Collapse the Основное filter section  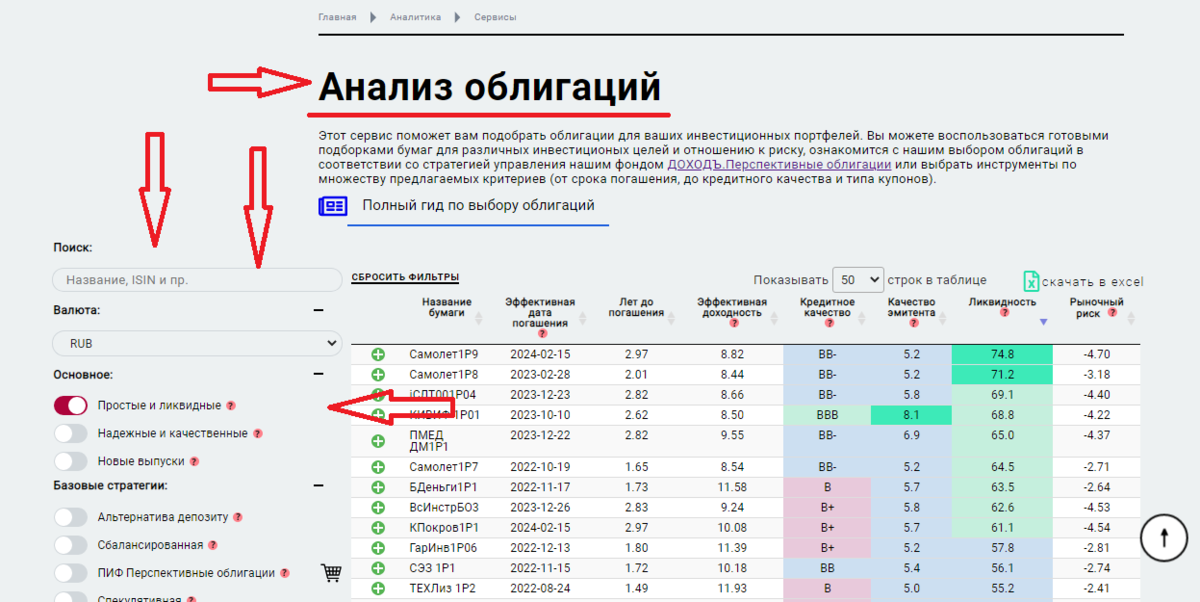pyautogui.click(x=318, y=374)
